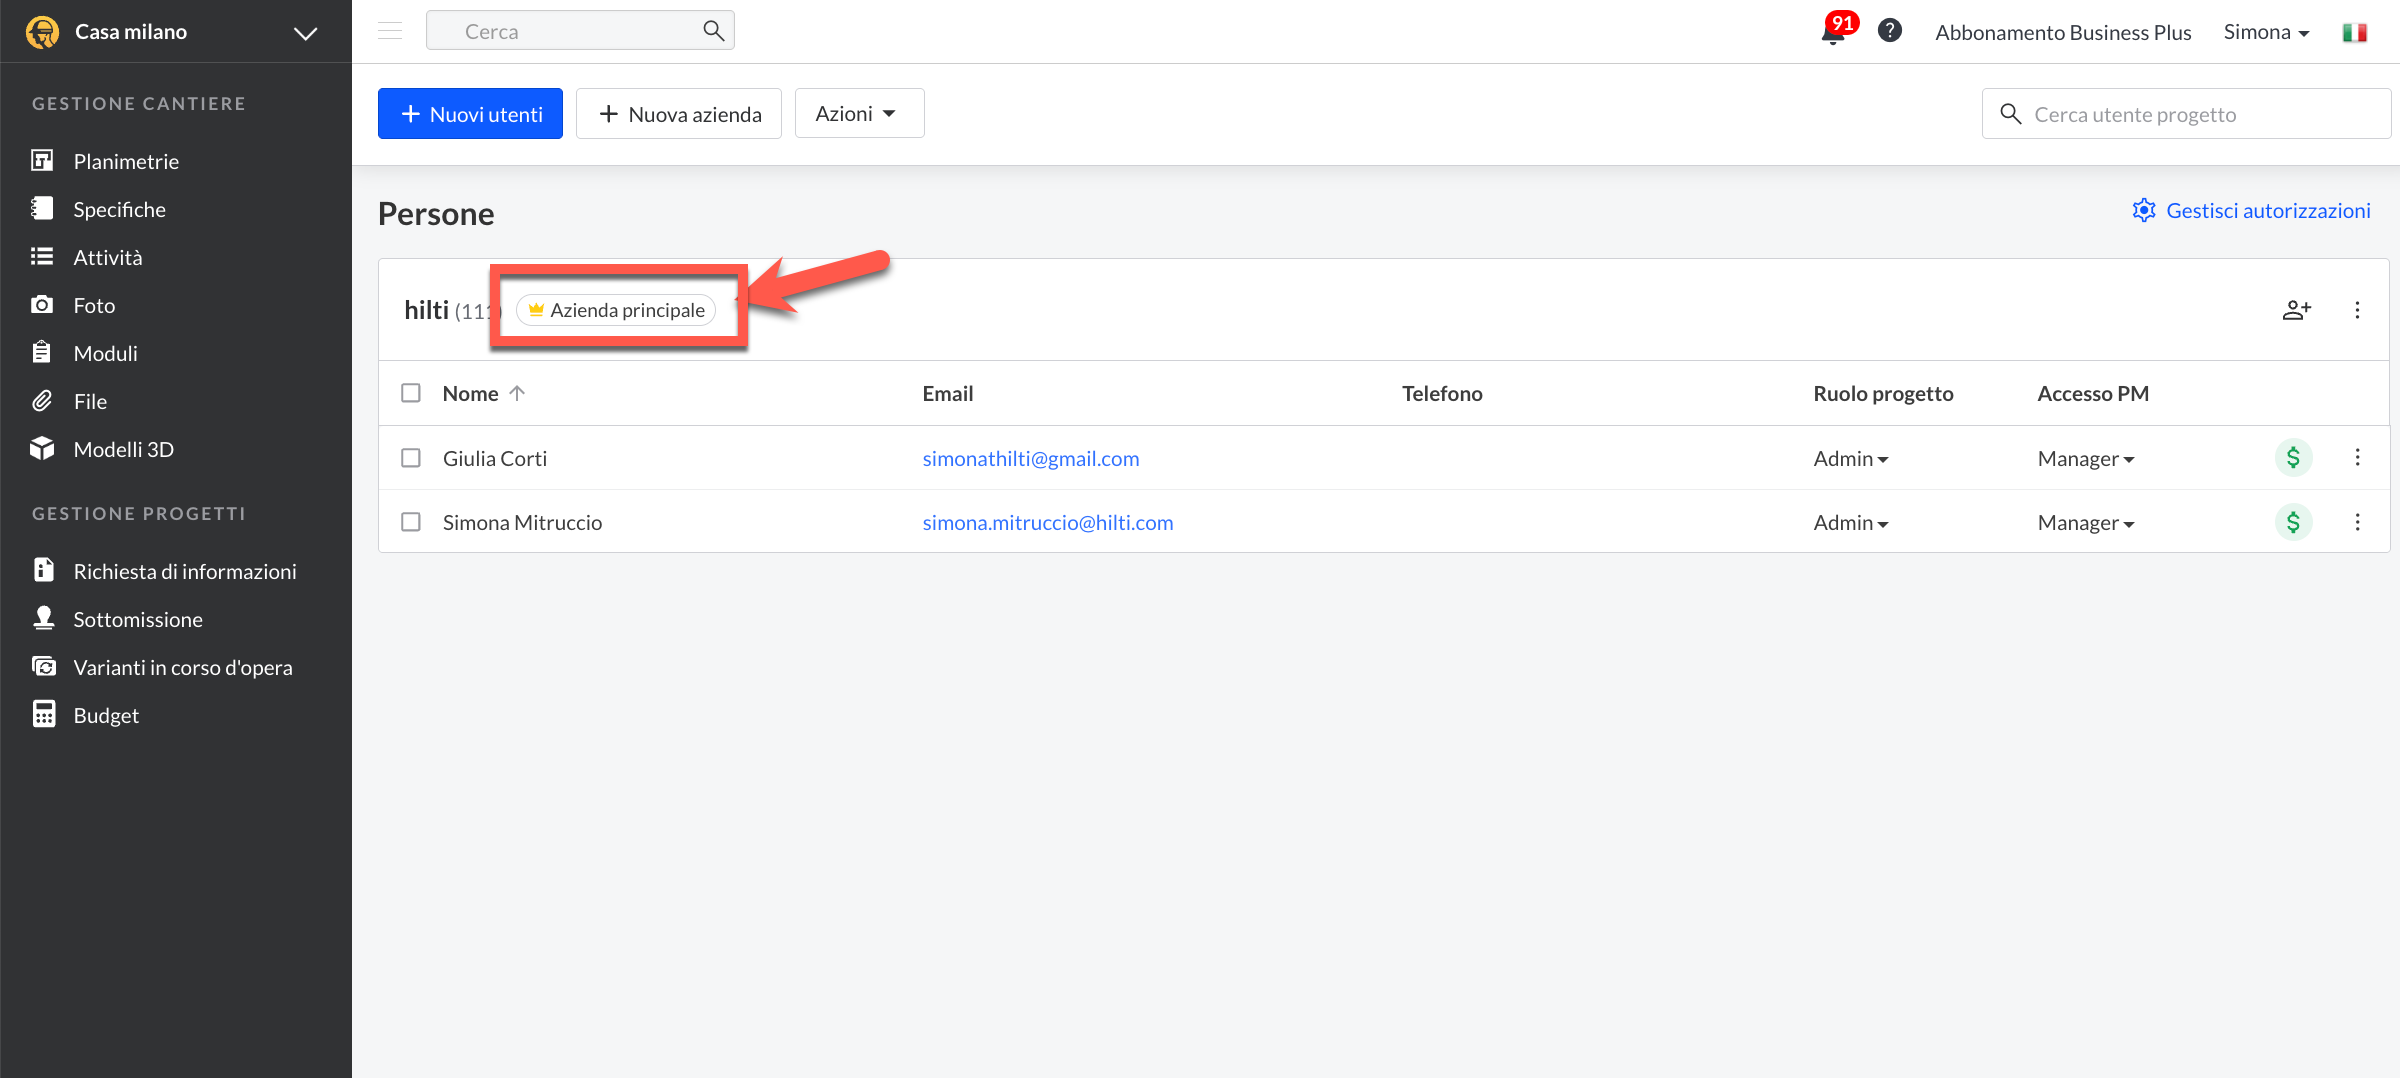
Task: Expand the Azioni dropdown
Action: [858, 114]
